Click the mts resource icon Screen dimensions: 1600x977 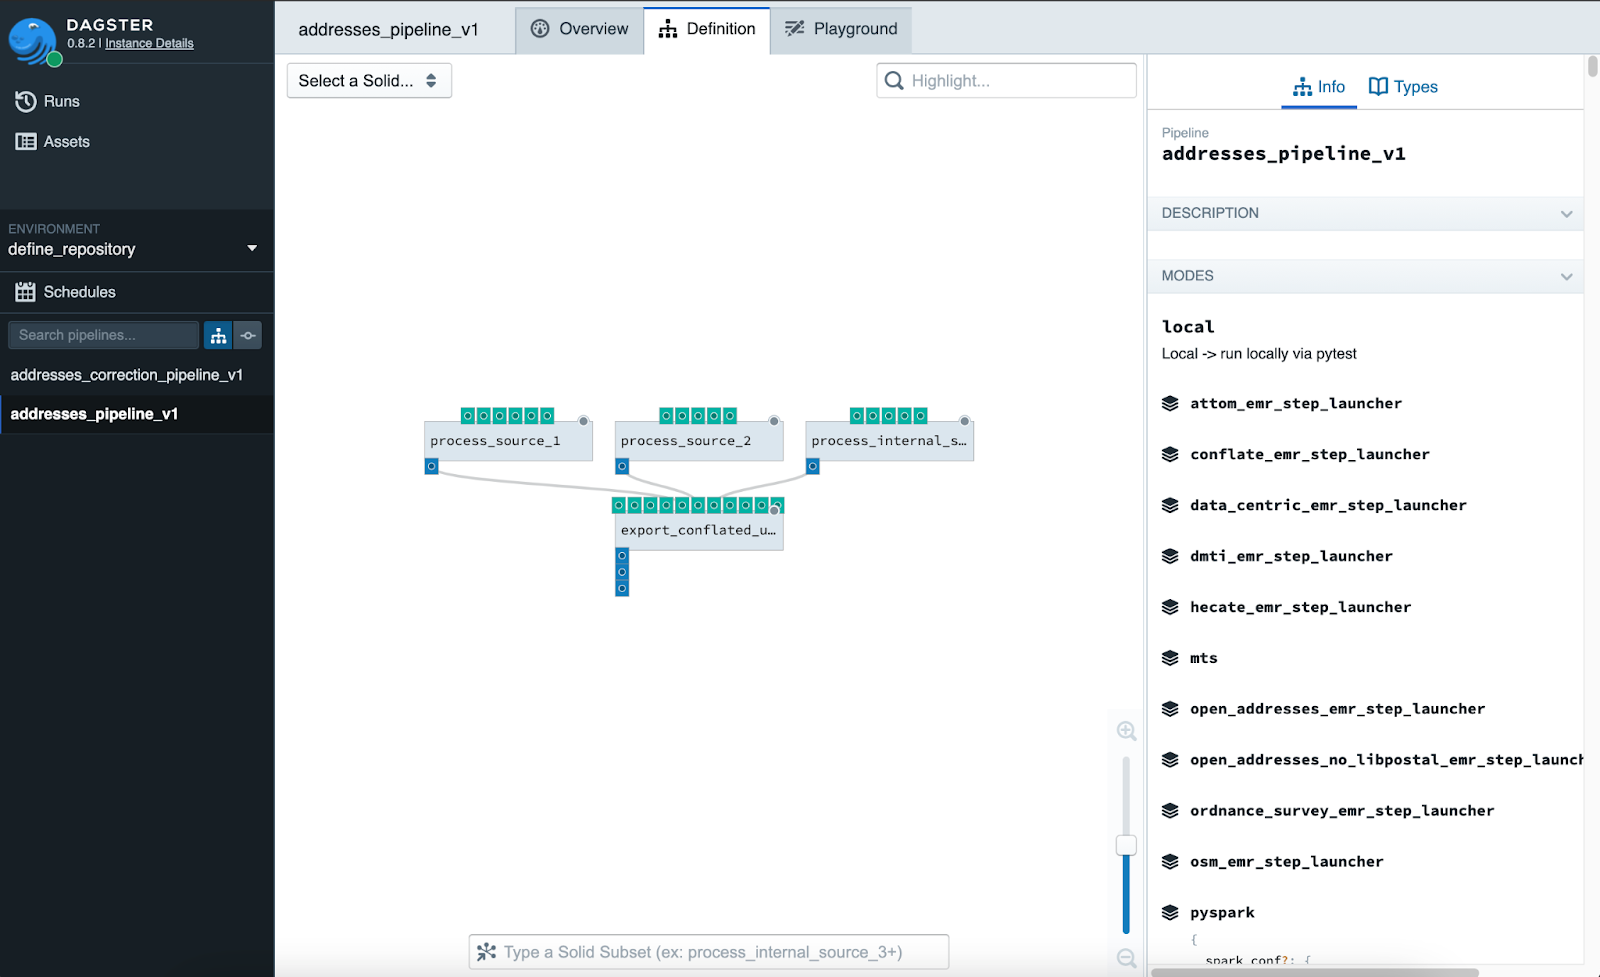coord(1170,658)
